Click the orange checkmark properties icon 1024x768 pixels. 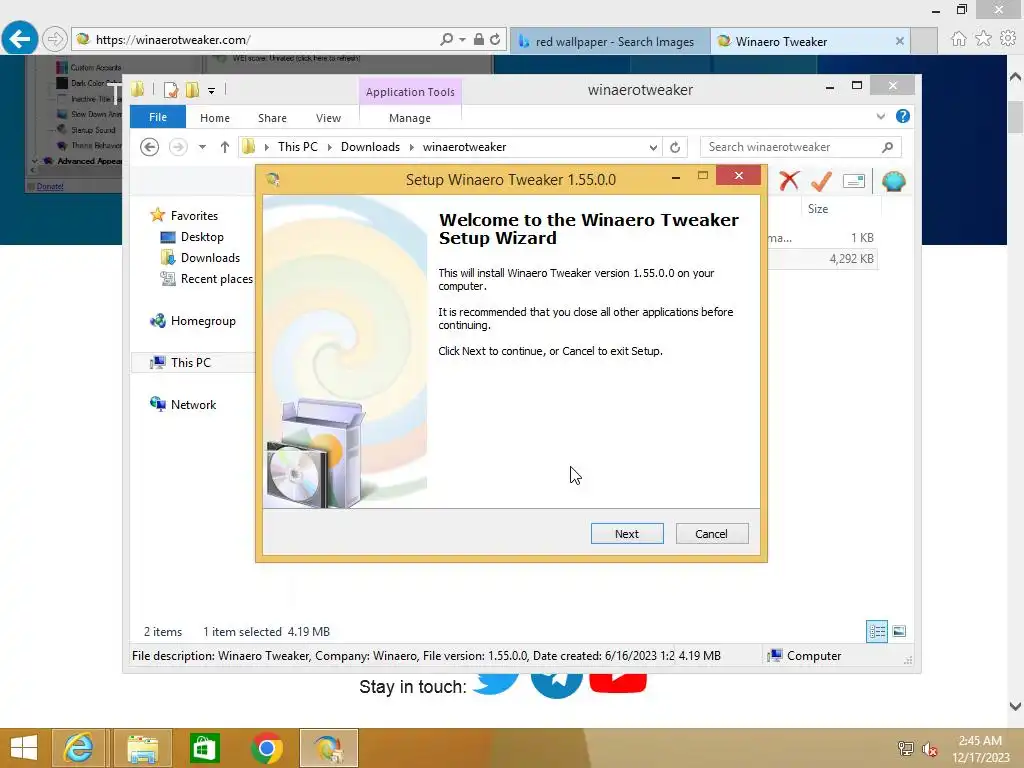click(x=822, y=181)
